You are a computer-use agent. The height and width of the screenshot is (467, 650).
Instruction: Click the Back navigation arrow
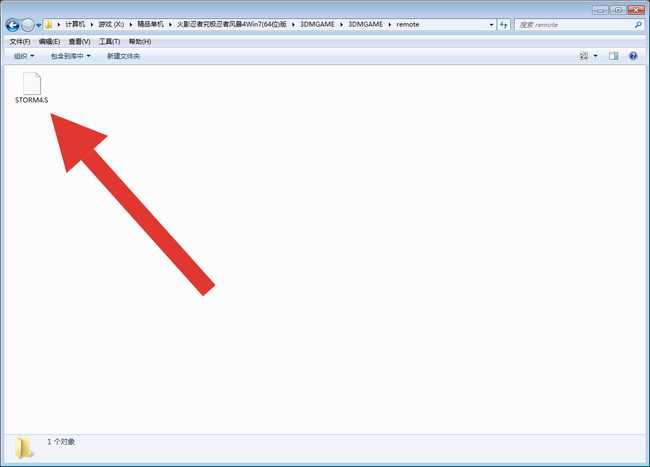coord(12,24)
